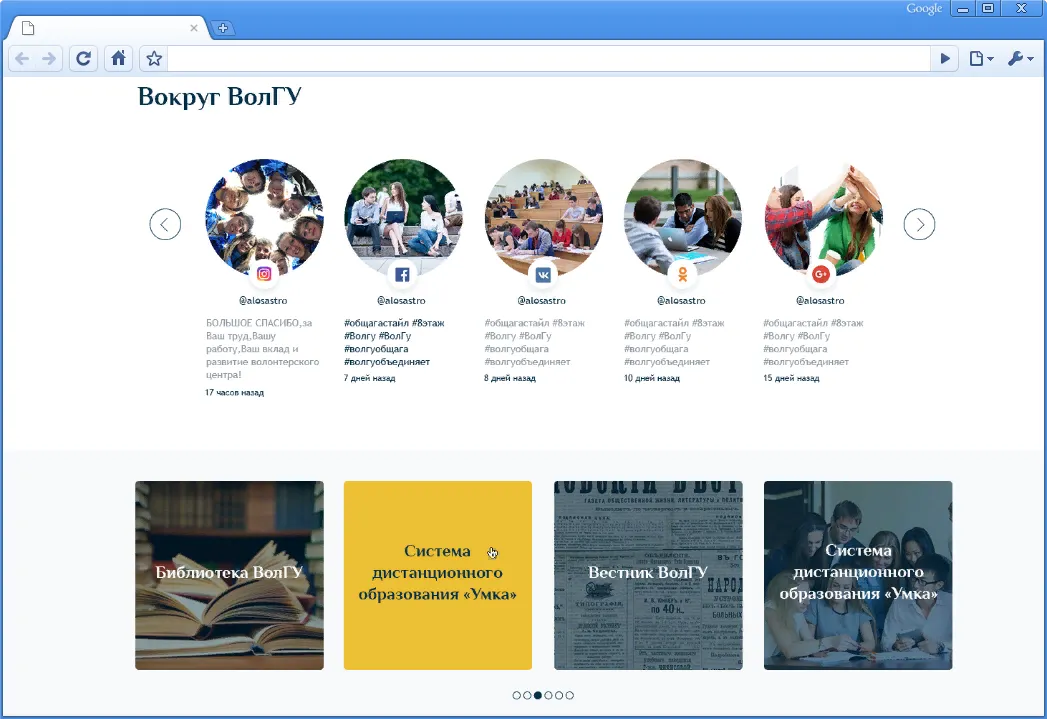
Task: Open a new tab with the plus button
Action: click(223, 28)
